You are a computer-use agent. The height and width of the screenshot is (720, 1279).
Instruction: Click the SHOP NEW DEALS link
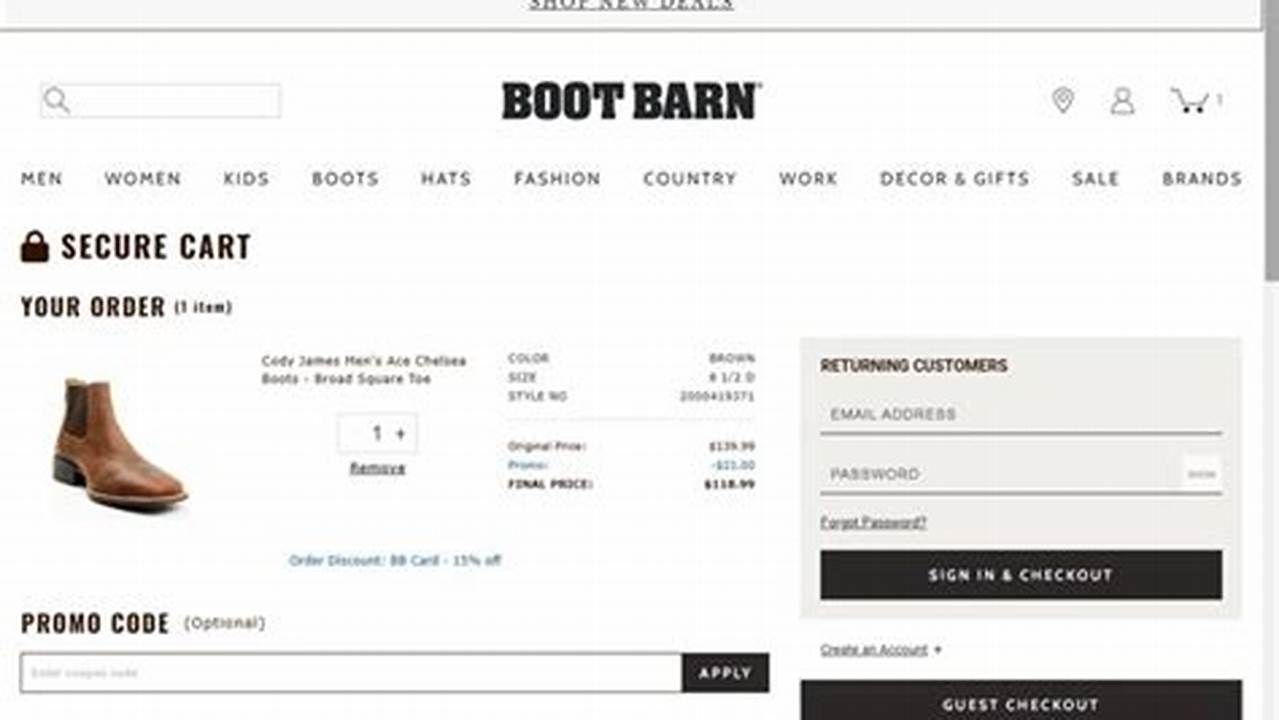tap(628, 5)
